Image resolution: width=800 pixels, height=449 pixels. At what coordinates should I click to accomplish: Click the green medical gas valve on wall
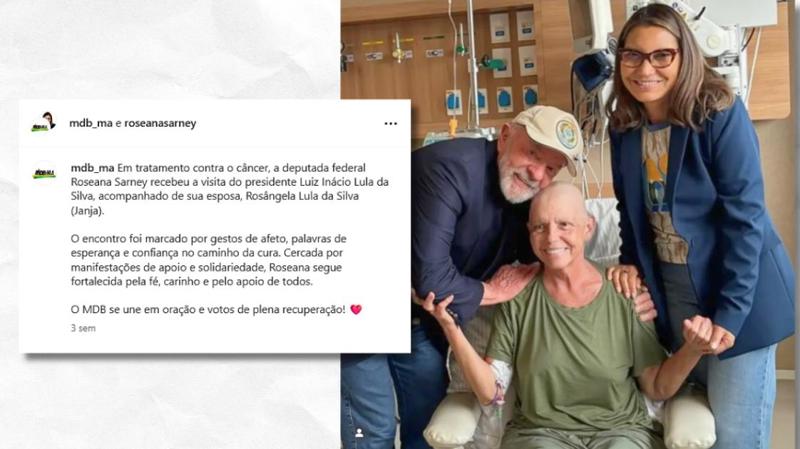492,63
